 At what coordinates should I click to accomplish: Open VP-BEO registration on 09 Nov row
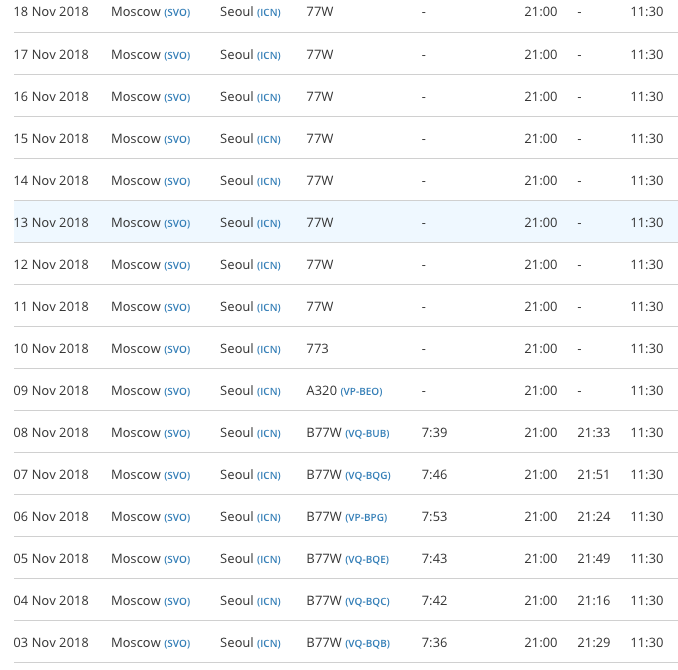(x=361, y=391)
